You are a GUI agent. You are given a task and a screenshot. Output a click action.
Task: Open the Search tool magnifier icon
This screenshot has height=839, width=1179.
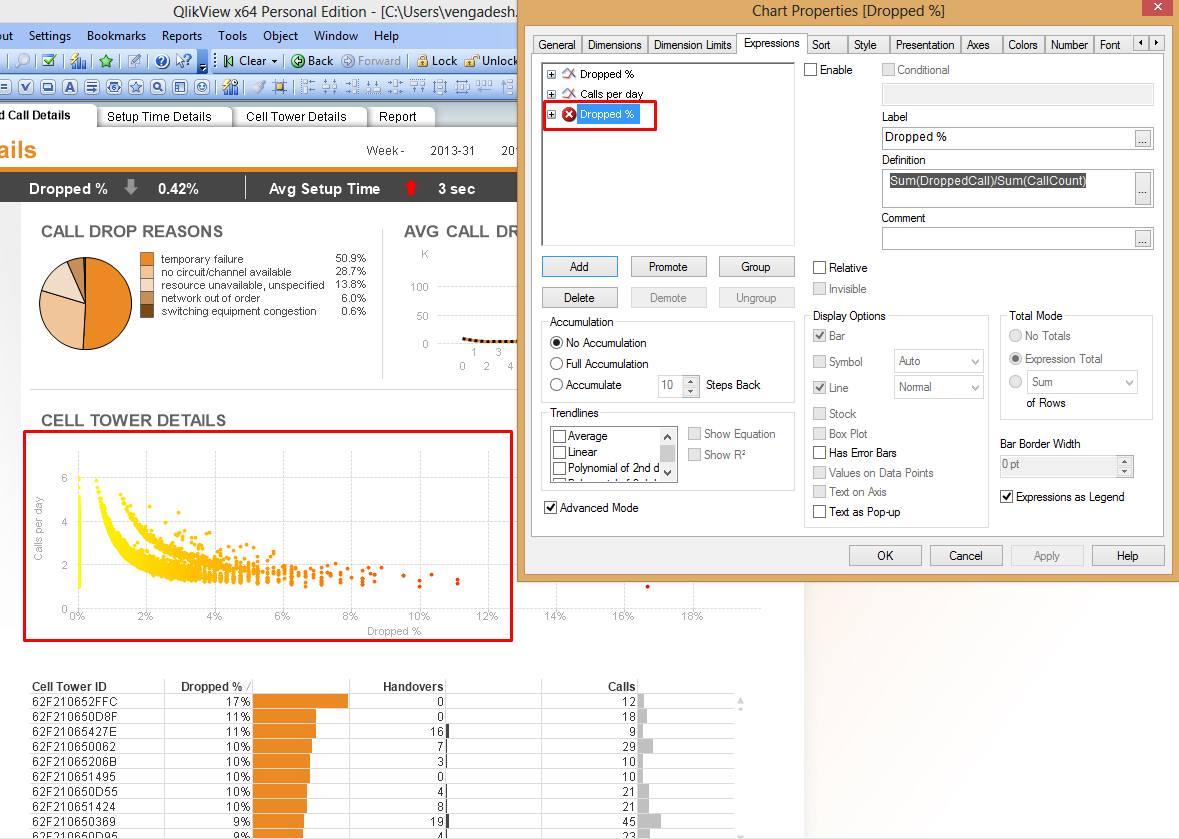click(23, 61)
